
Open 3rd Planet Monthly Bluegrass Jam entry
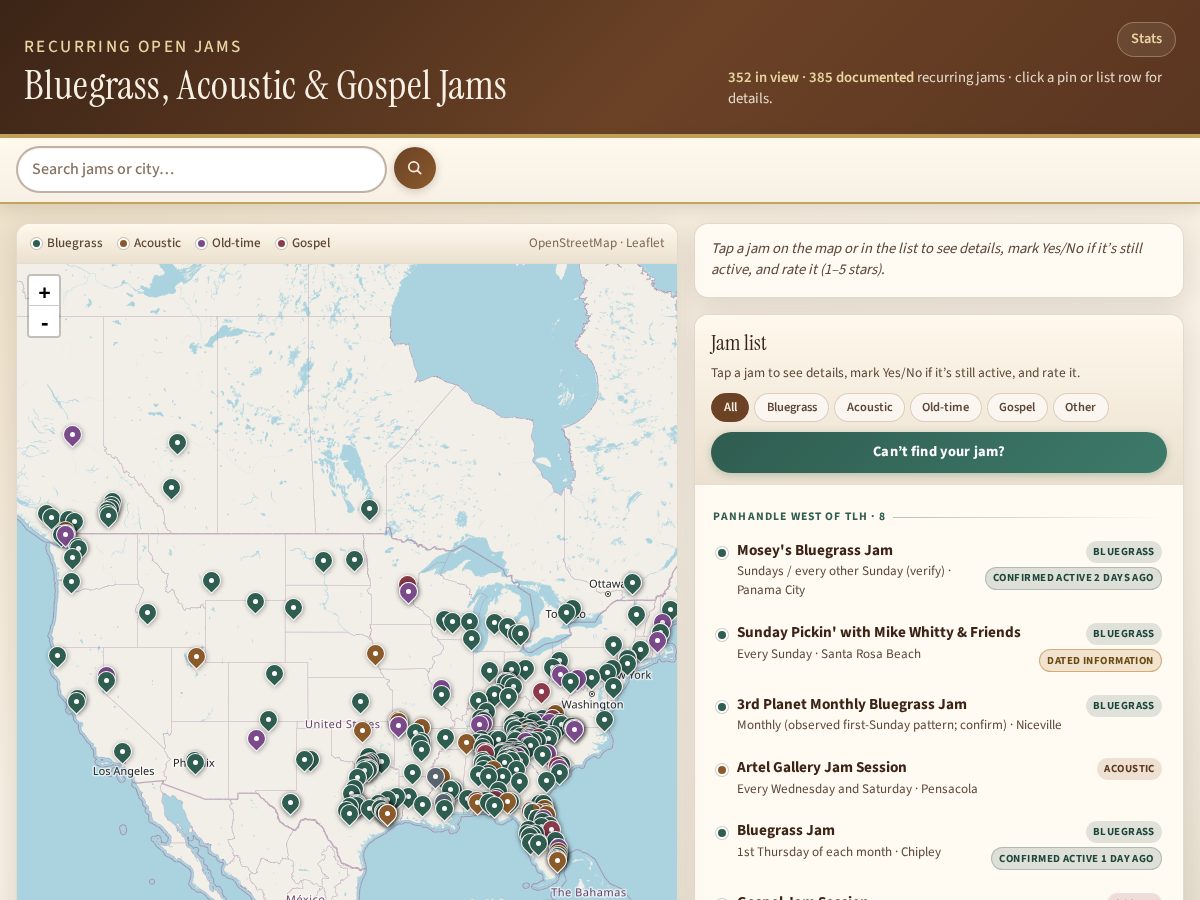pos(938,715)
